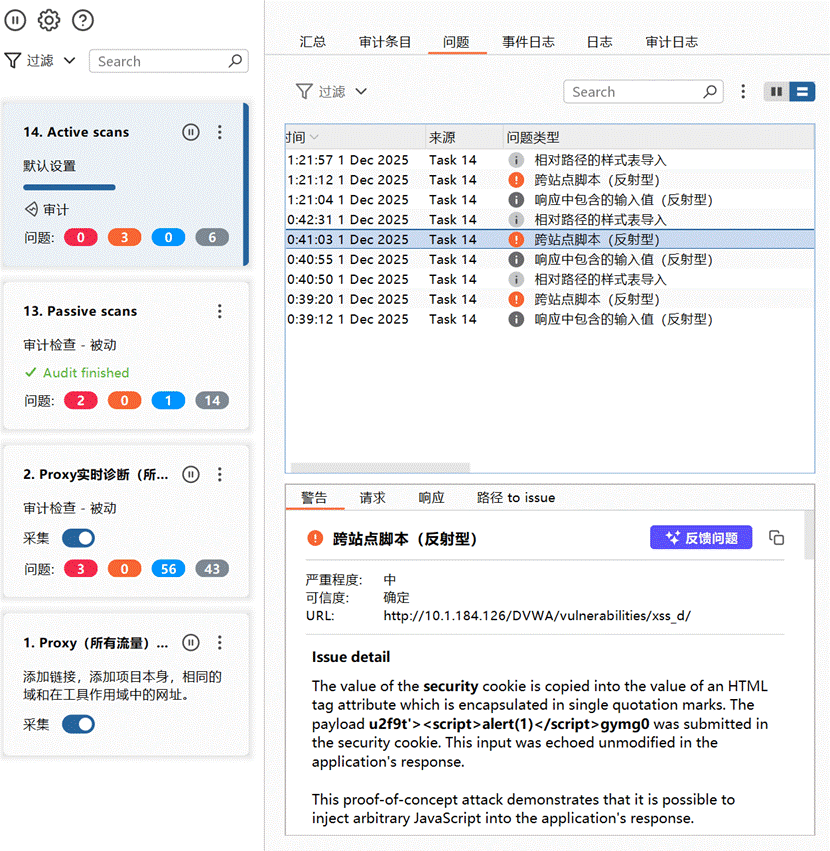Click the info icon on the 1:21:57 row
Screen dimensions: 830x851
tap(516, 160)
